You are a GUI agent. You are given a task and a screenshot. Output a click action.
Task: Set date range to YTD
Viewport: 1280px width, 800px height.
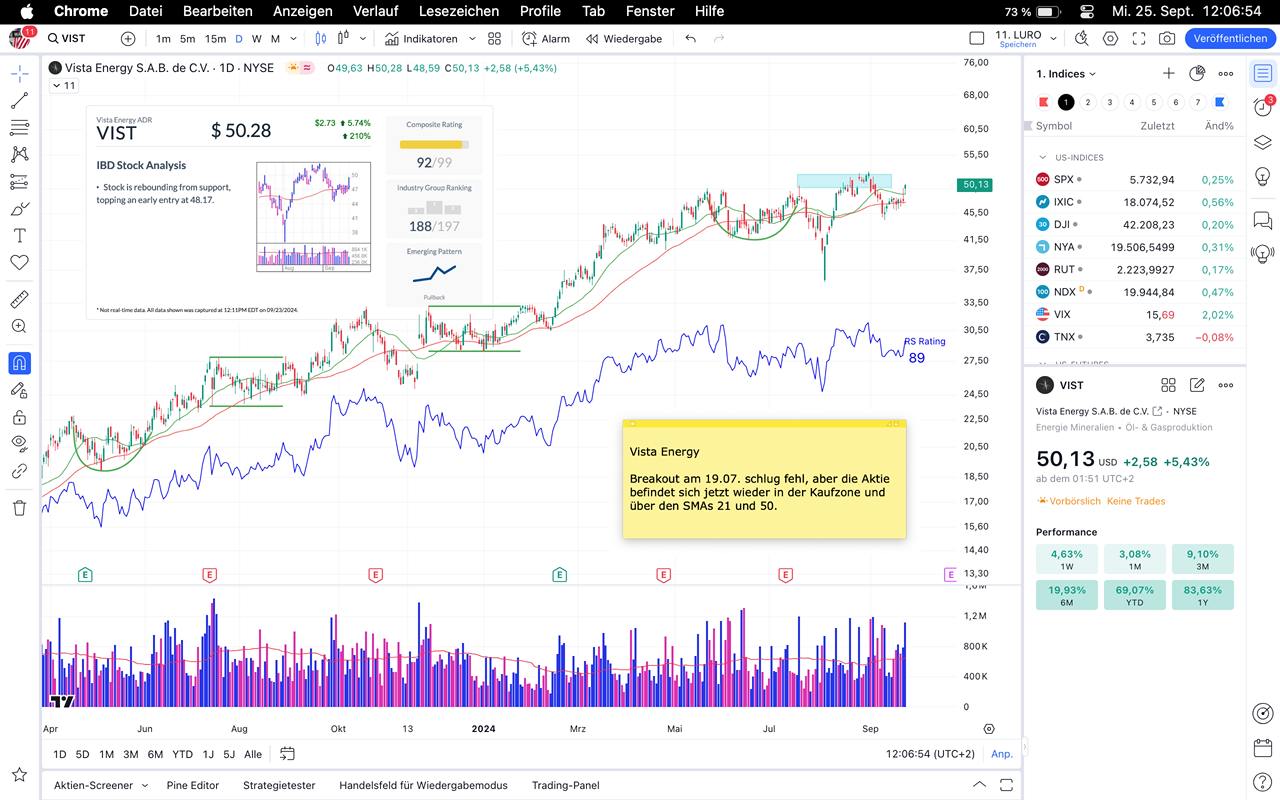tap(182, 754)
